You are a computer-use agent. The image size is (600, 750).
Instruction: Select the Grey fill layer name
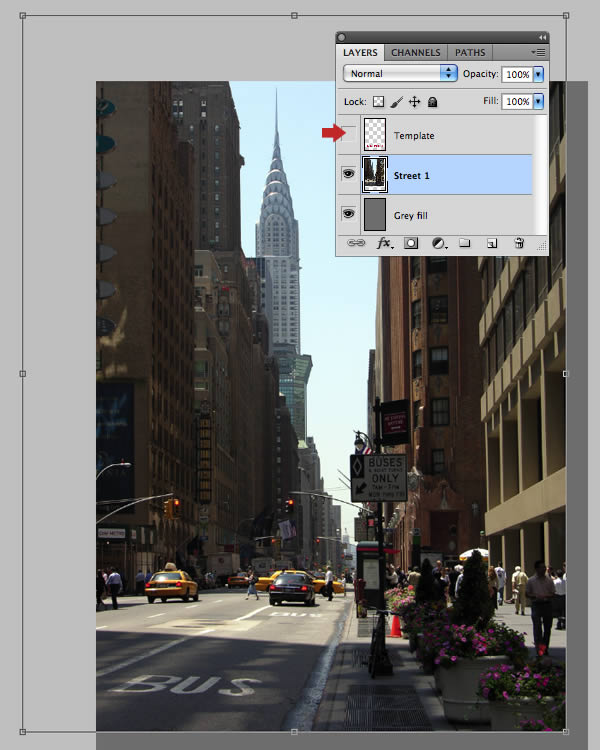click(x=411, y=216)
